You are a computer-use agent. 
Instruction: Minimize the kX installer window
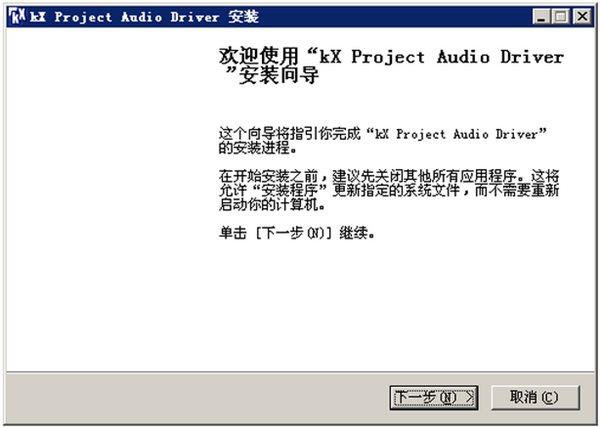541,17
